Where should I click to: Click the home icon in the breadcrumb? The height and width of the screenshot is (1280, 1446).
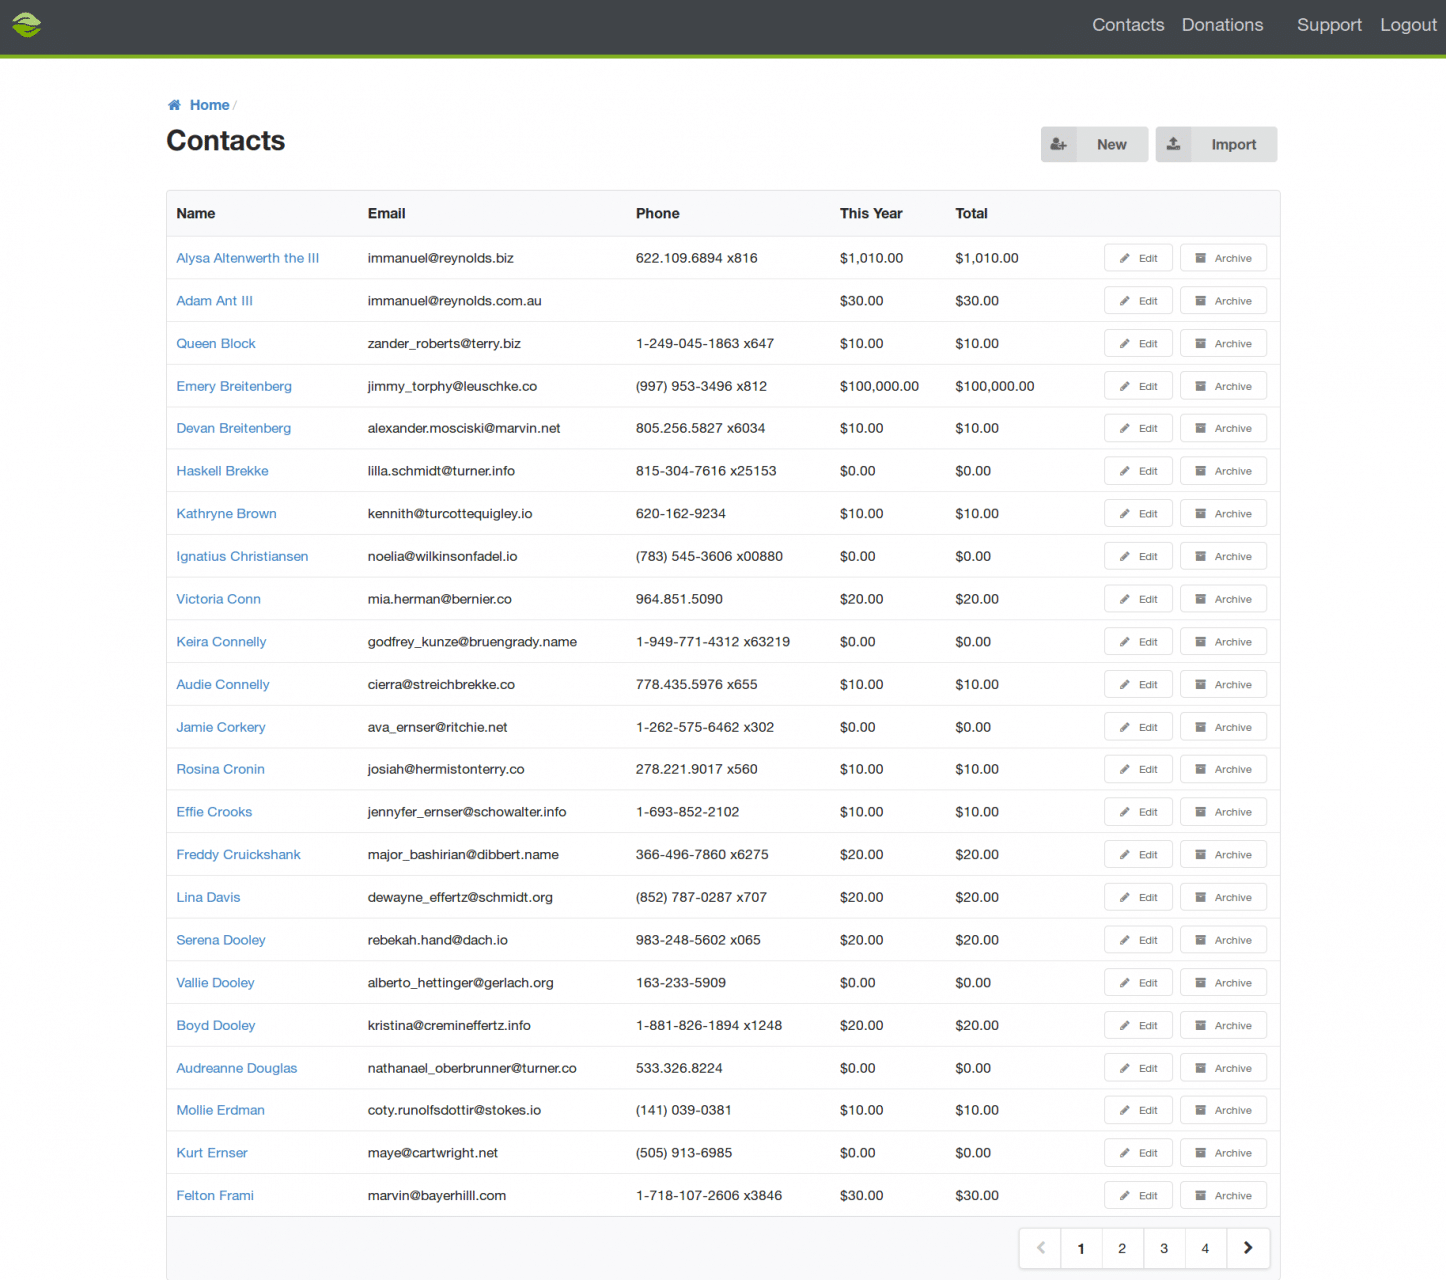pyautogui.click(x=173, y=104)
